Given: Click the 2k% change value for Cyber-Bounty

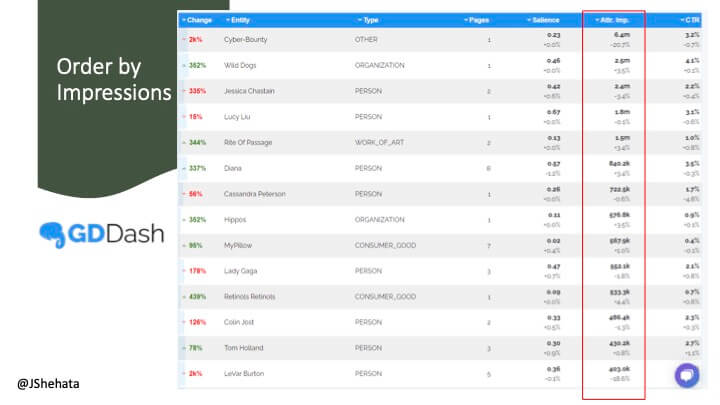Looking at the screenshot, I should tap(195, 39).
